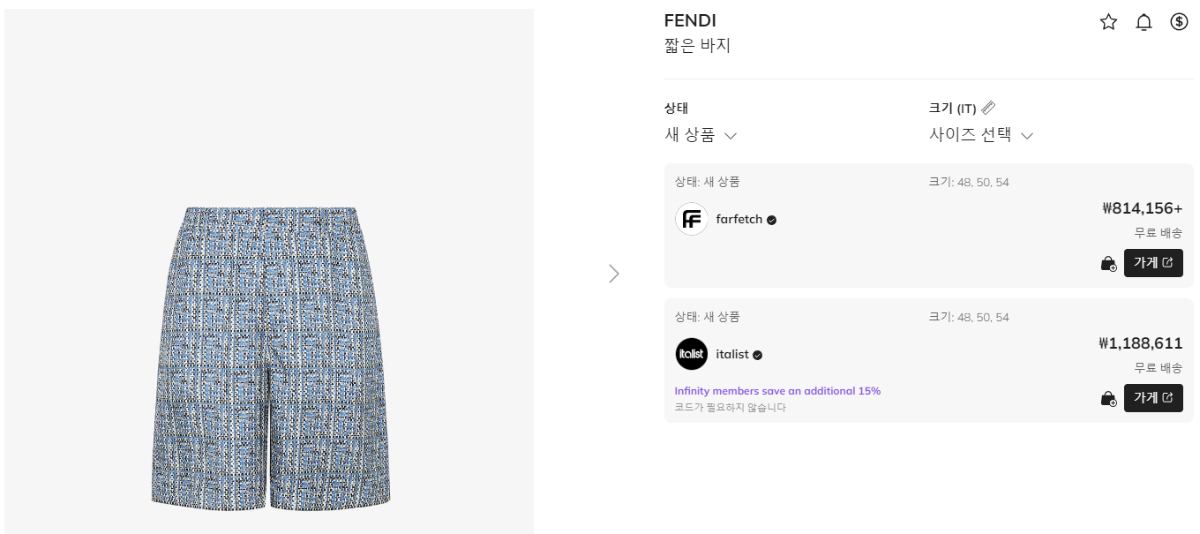Open the FENDI brand link
The image size is (1200, 534).
click(x=690, y=21)
